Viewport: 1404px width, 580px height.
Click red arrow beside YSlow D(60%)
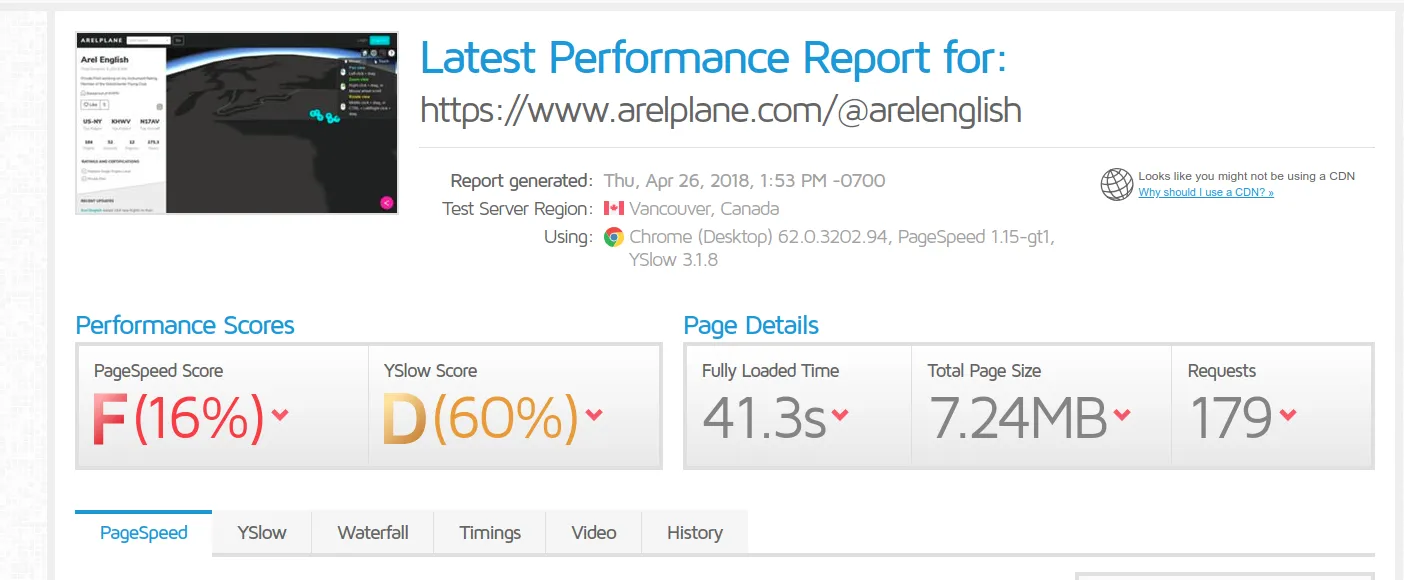[x=594, y=415]
